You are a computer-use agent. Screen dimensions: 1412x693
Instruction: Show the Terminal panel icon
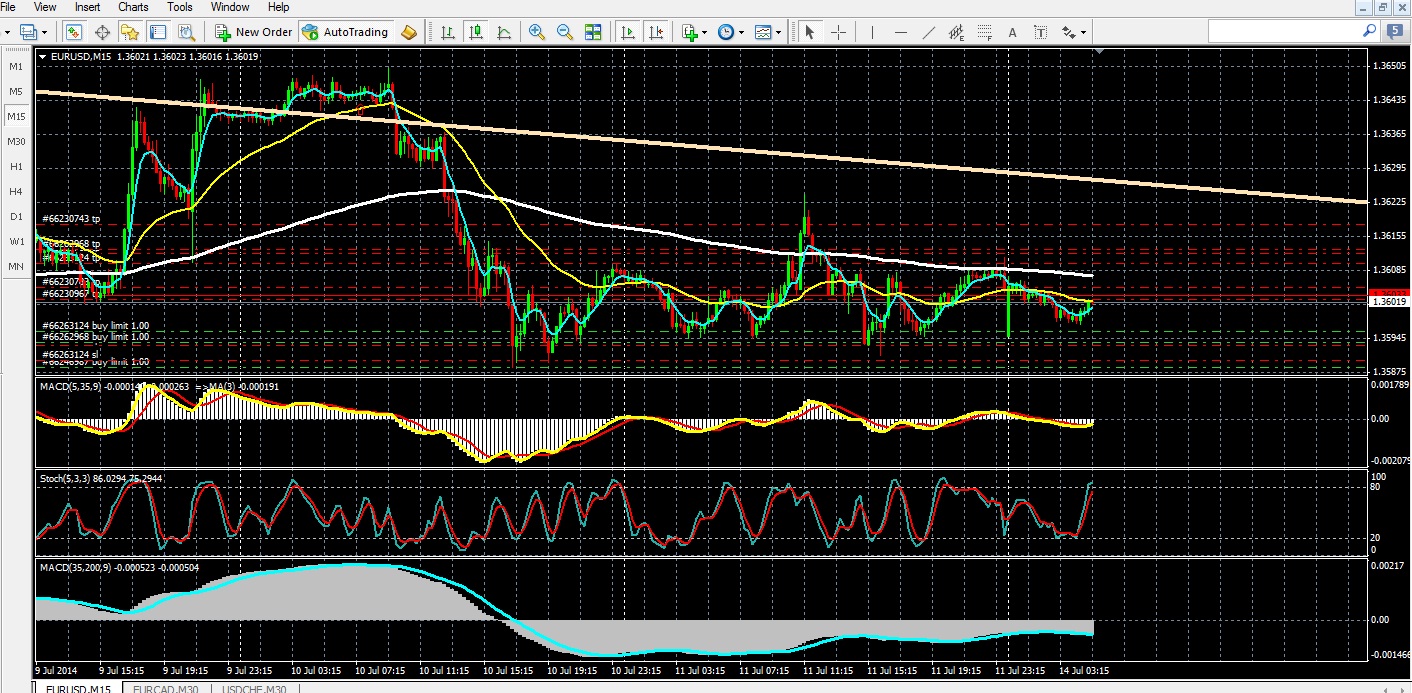click(158, 32)
